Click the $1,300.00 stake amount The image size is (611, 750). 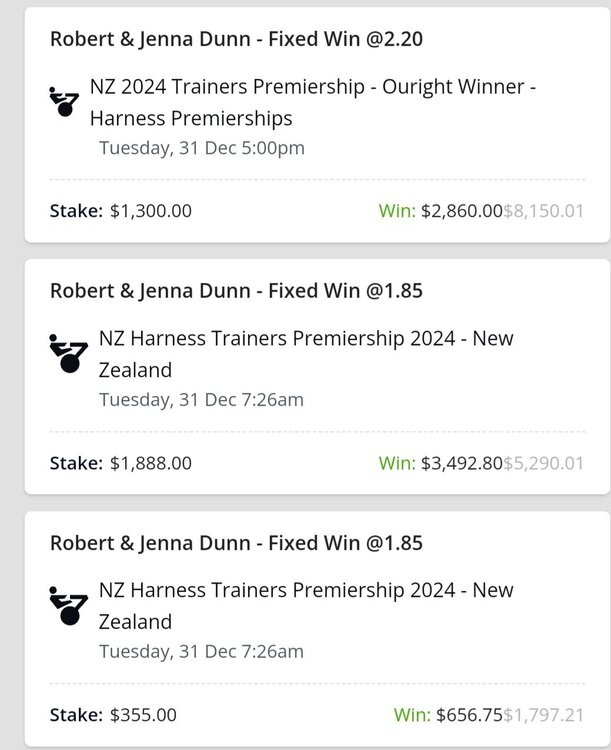[x=150, y=211]
